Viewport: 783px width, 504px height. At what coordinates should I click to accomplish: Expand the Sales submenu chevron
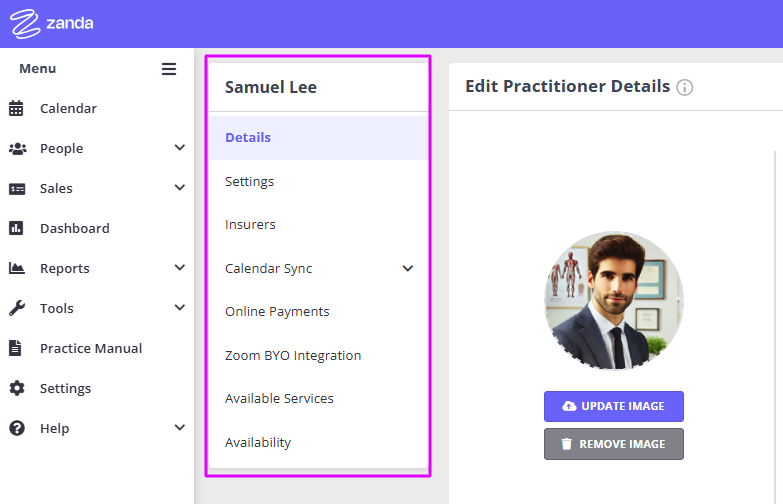pos(180,188)
